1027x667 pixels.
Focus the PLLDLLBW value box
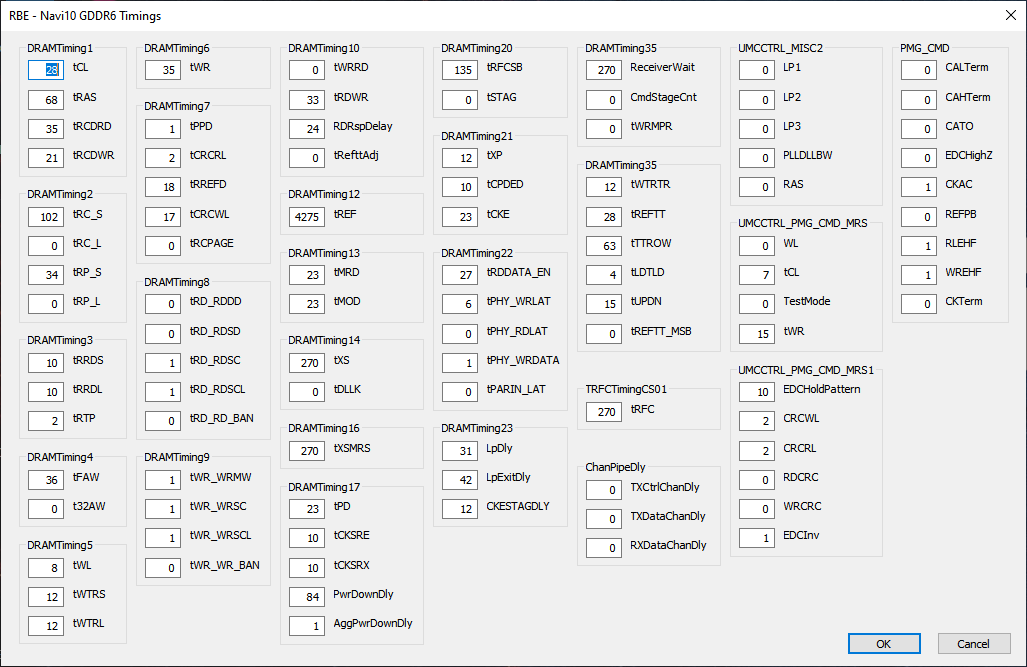coord(757,158)
